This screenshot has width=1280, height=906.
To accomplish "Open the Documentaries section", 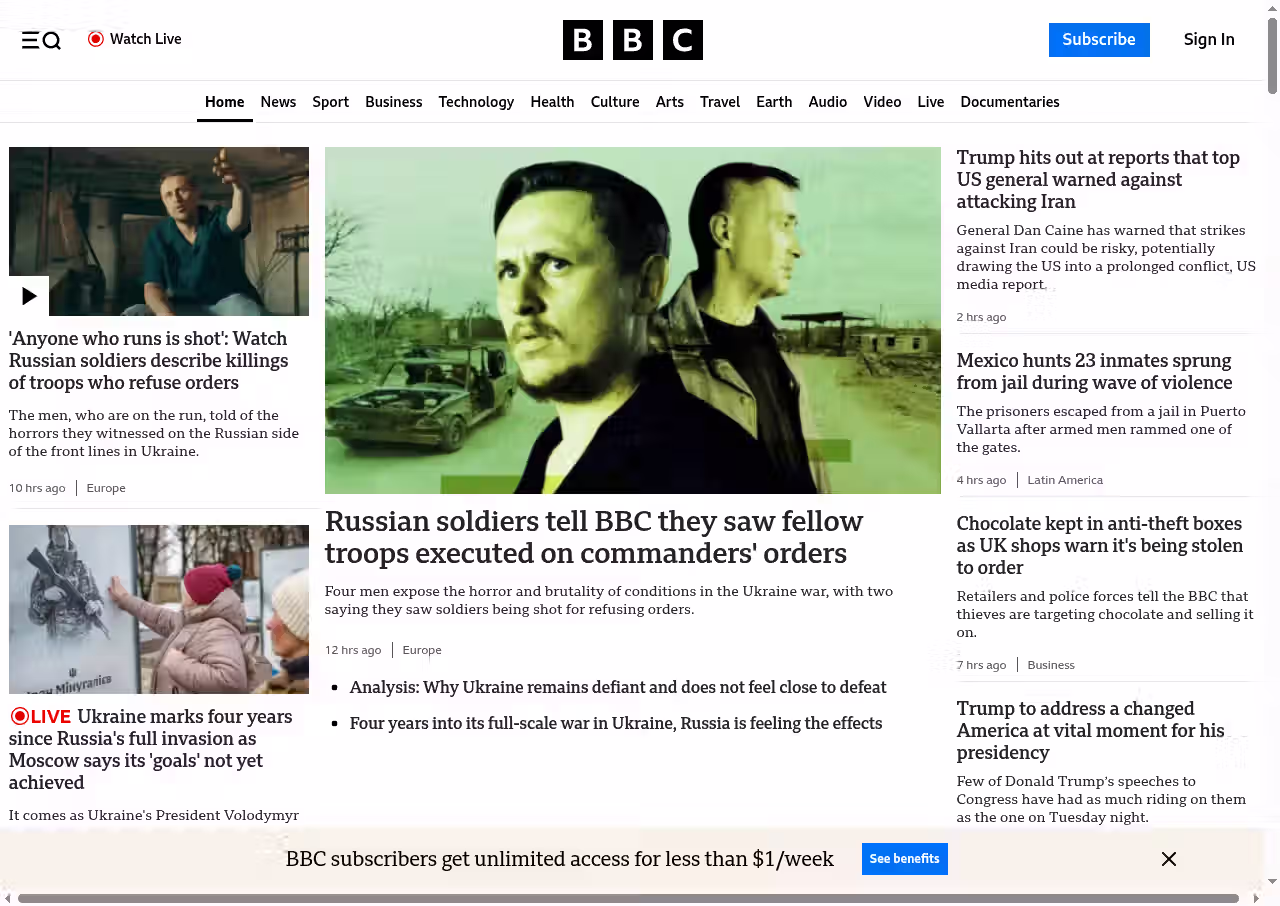I will pos(1009,102).
